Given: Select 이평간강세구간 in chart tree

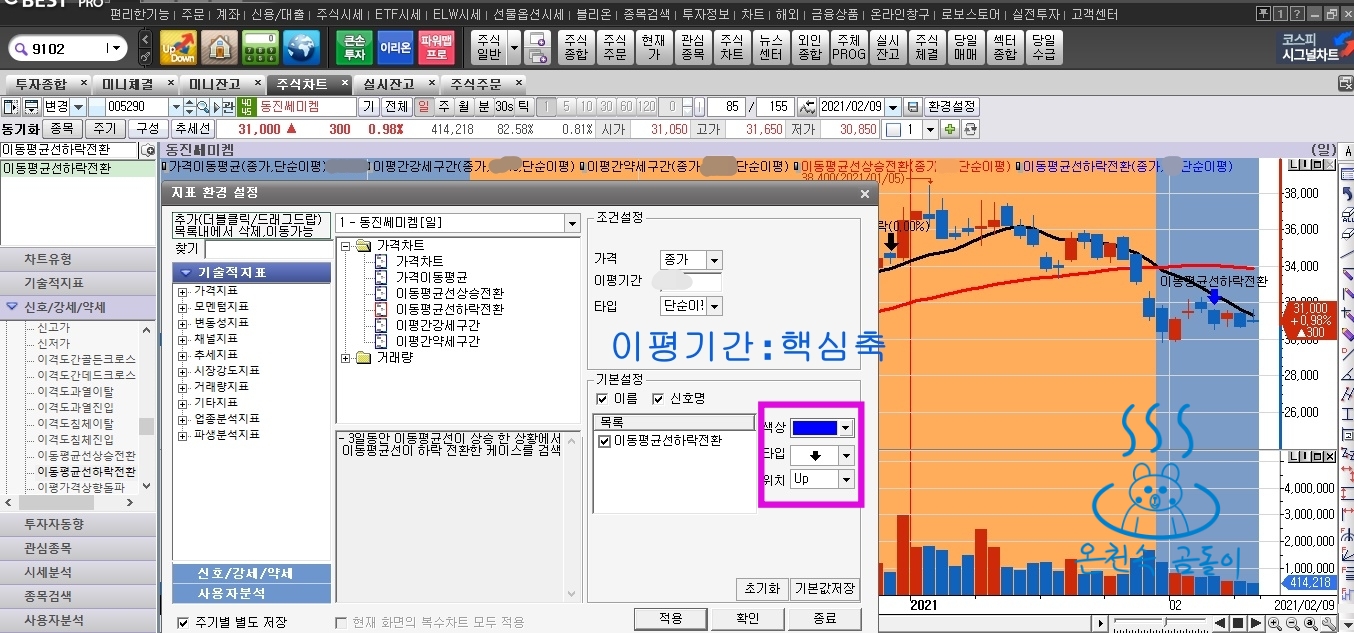Looking at the screenshot, I should click(x=437, y=325).
